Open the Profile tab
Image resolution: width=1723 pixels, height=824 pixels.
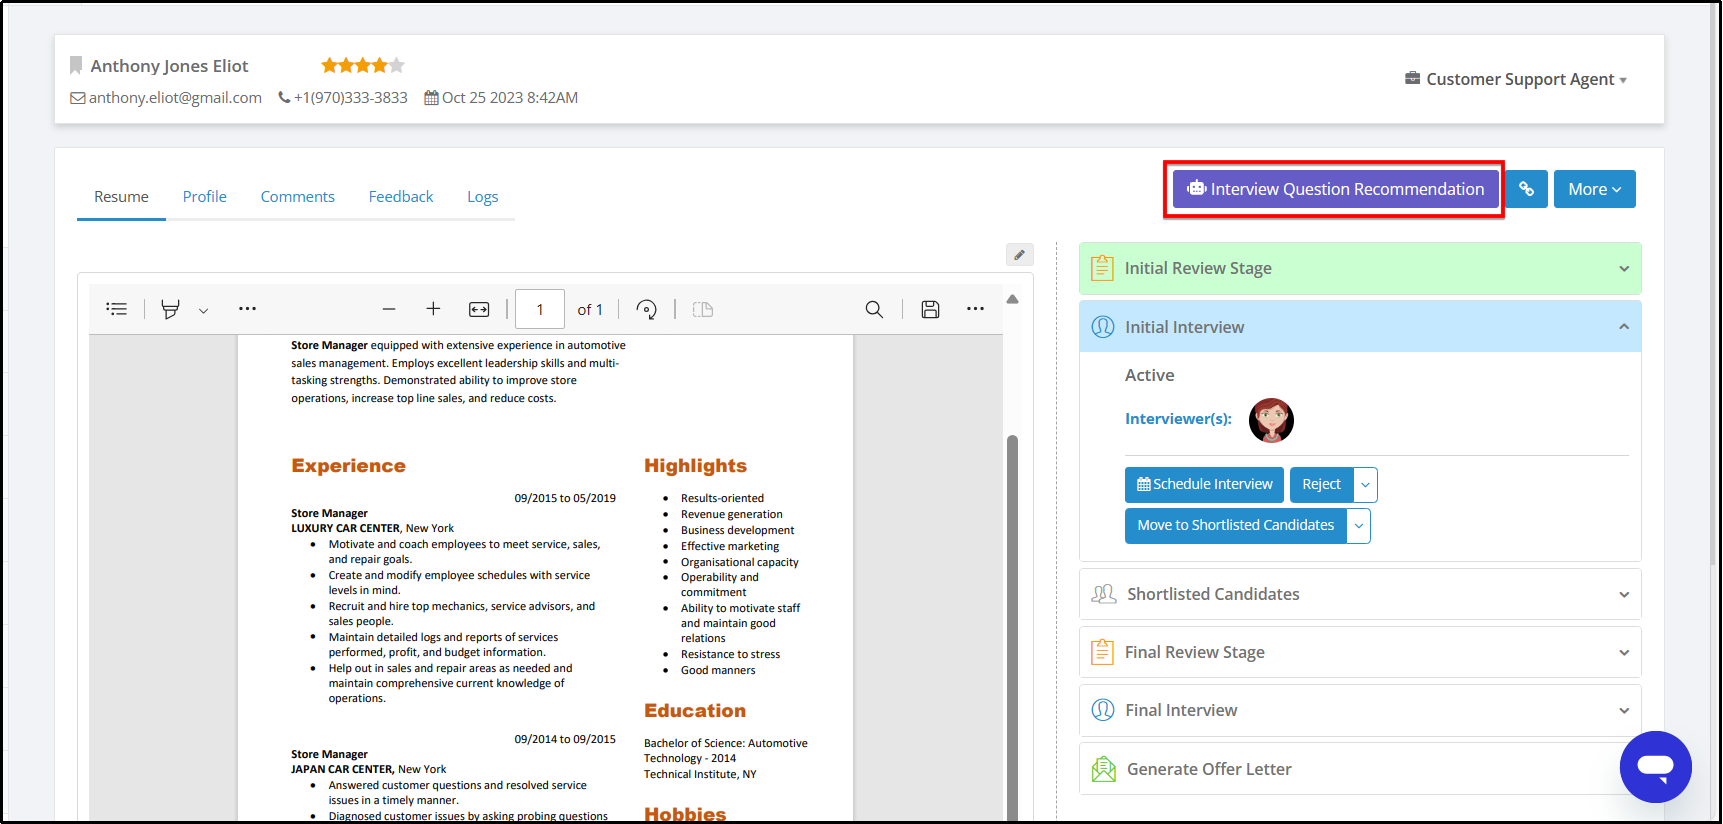pos(204,197)
